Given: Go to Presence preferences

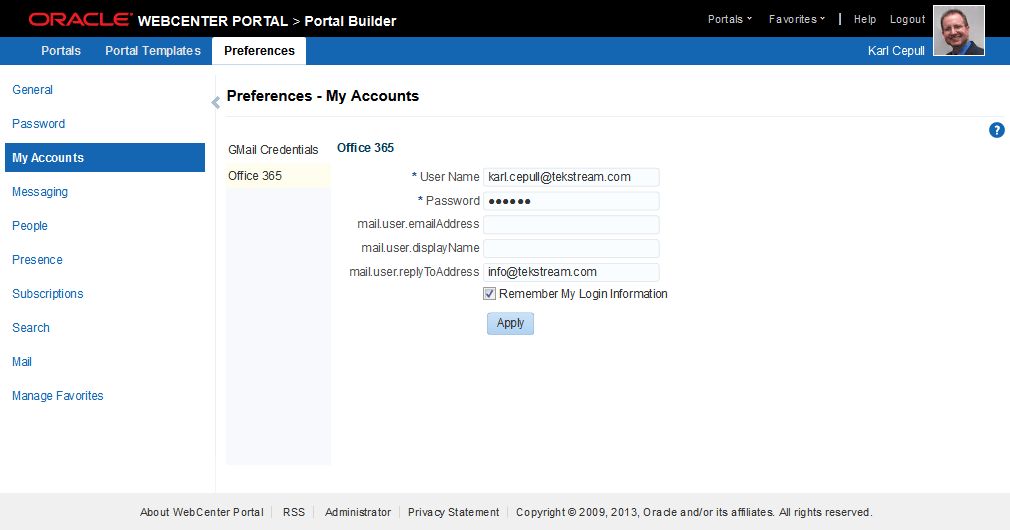Looking at the screenshot, I should 37,260.
